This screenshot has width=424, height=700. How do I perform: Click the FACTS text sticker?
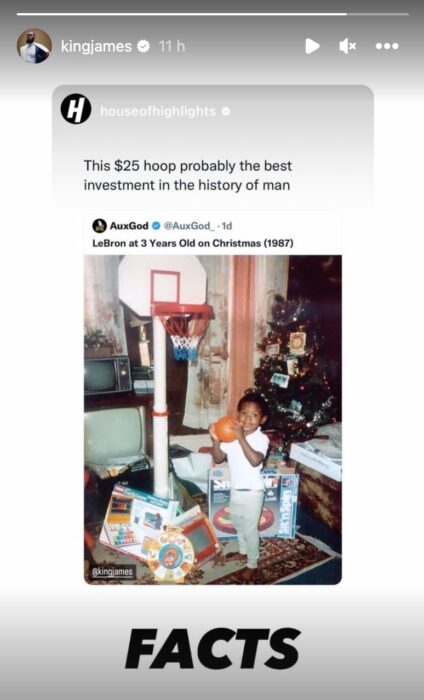point(212,649)
